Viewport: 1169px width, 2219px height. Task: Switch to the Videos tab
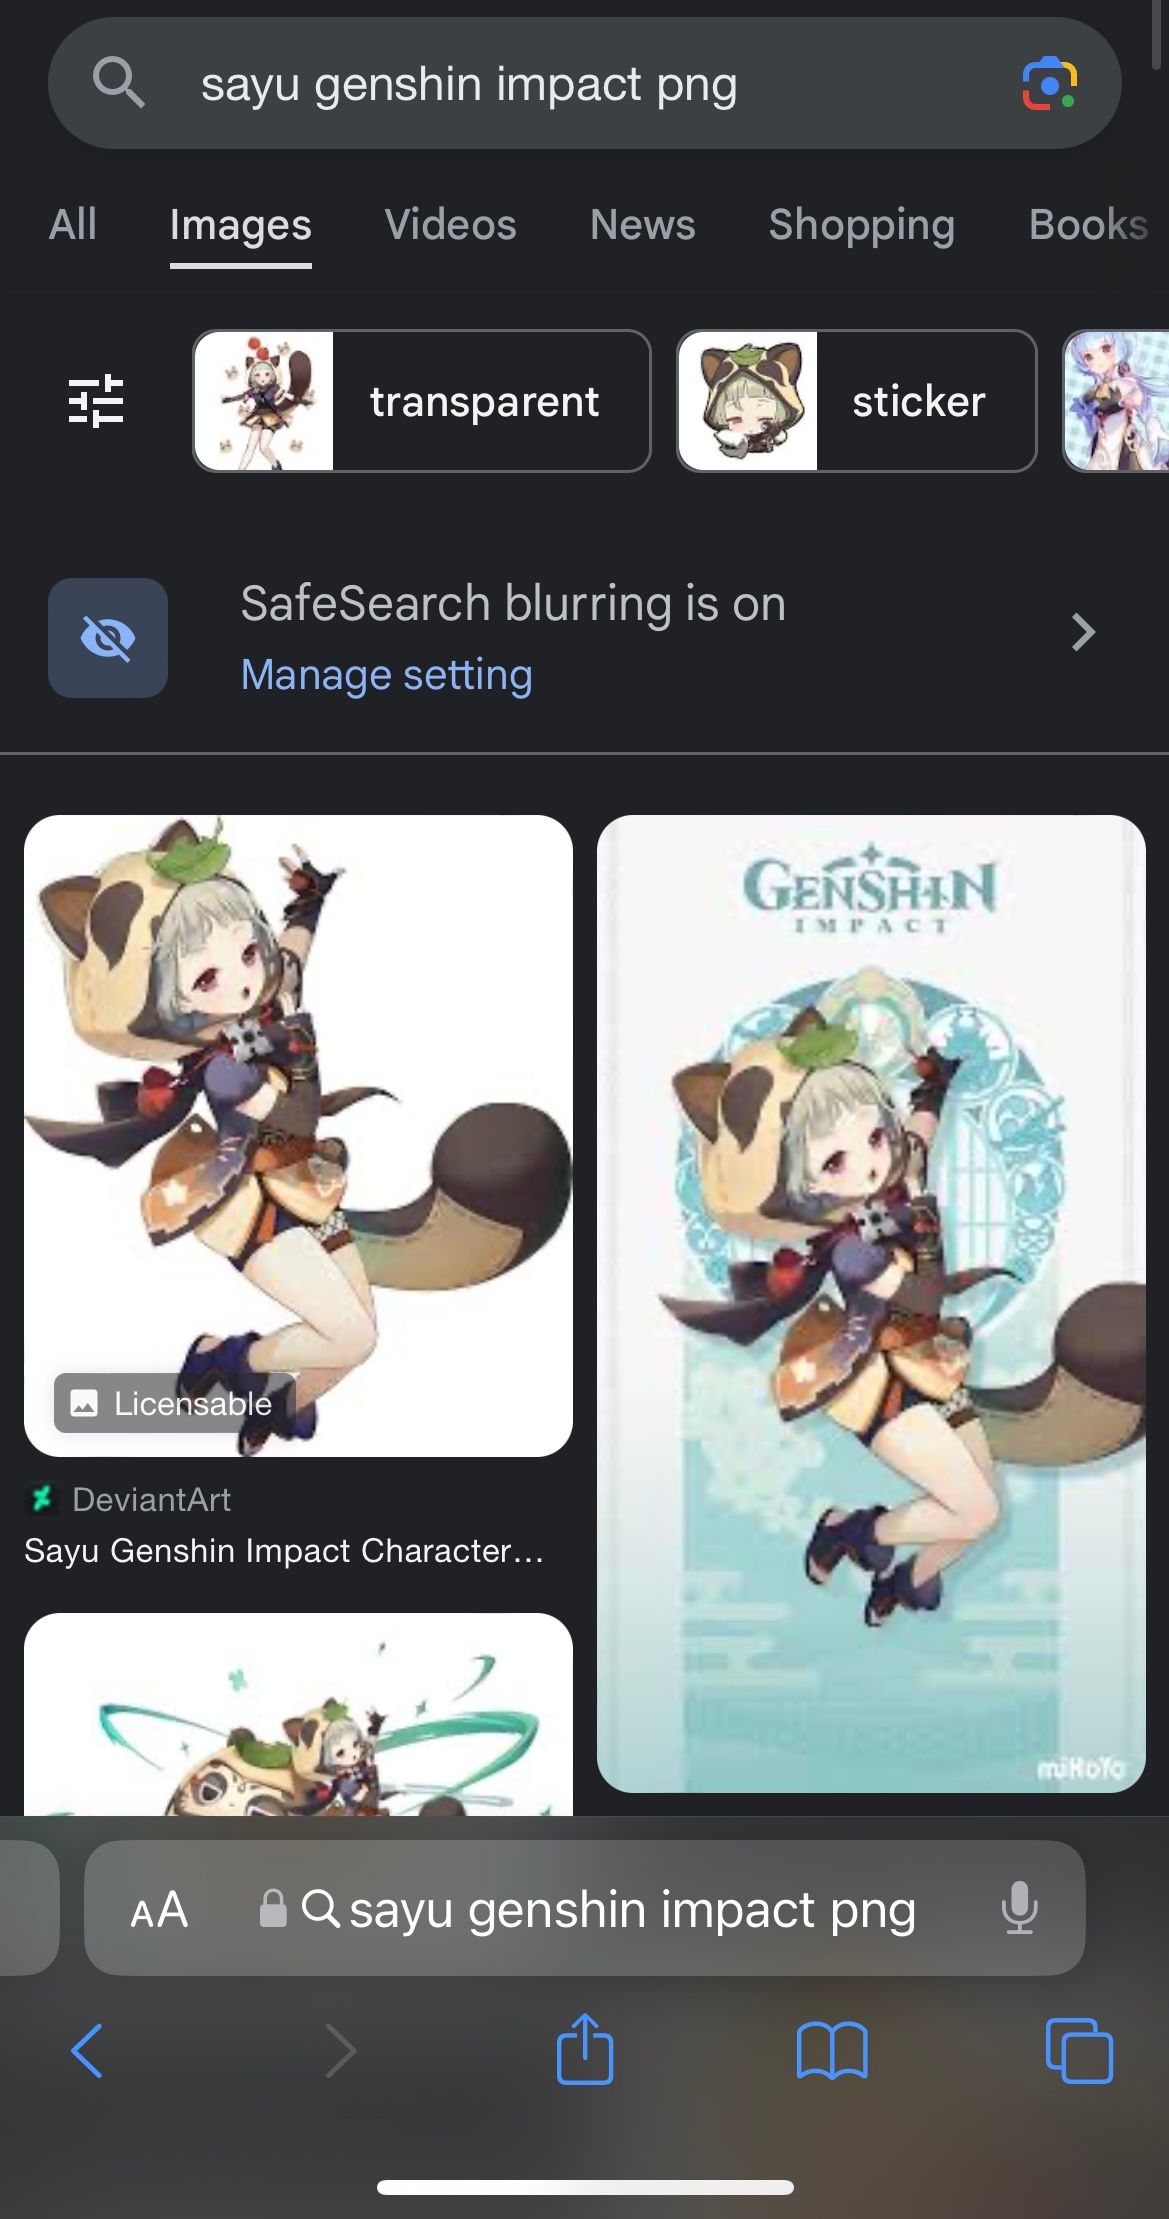[x=450, y=225]
